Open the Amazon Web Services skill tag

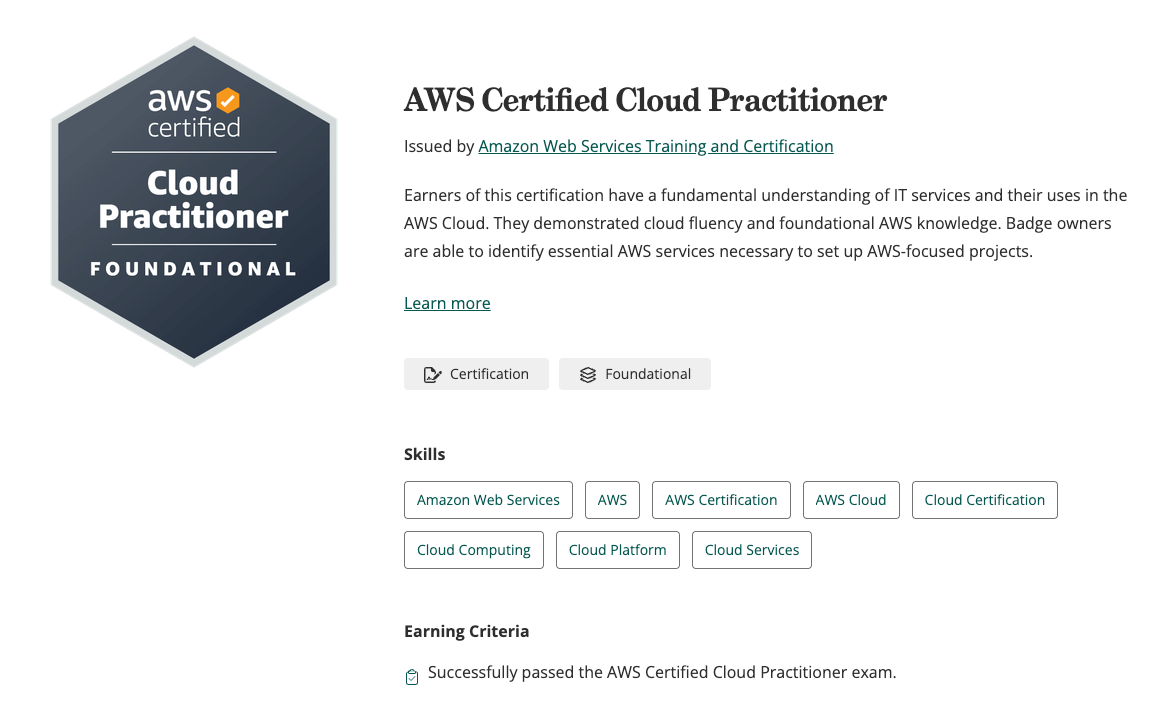pyautogui.click(x=488, y=500)
